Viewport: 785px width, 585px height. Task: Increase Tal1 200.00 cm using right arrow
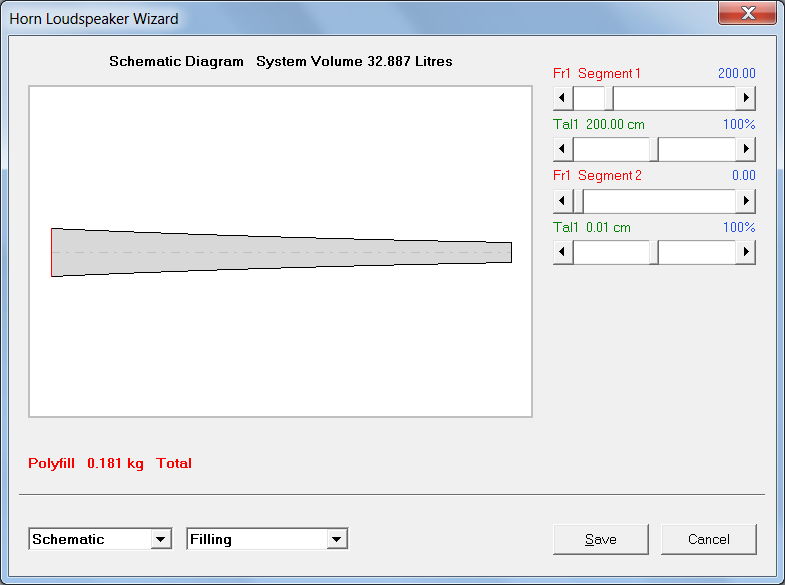click(x=745, y=149)
